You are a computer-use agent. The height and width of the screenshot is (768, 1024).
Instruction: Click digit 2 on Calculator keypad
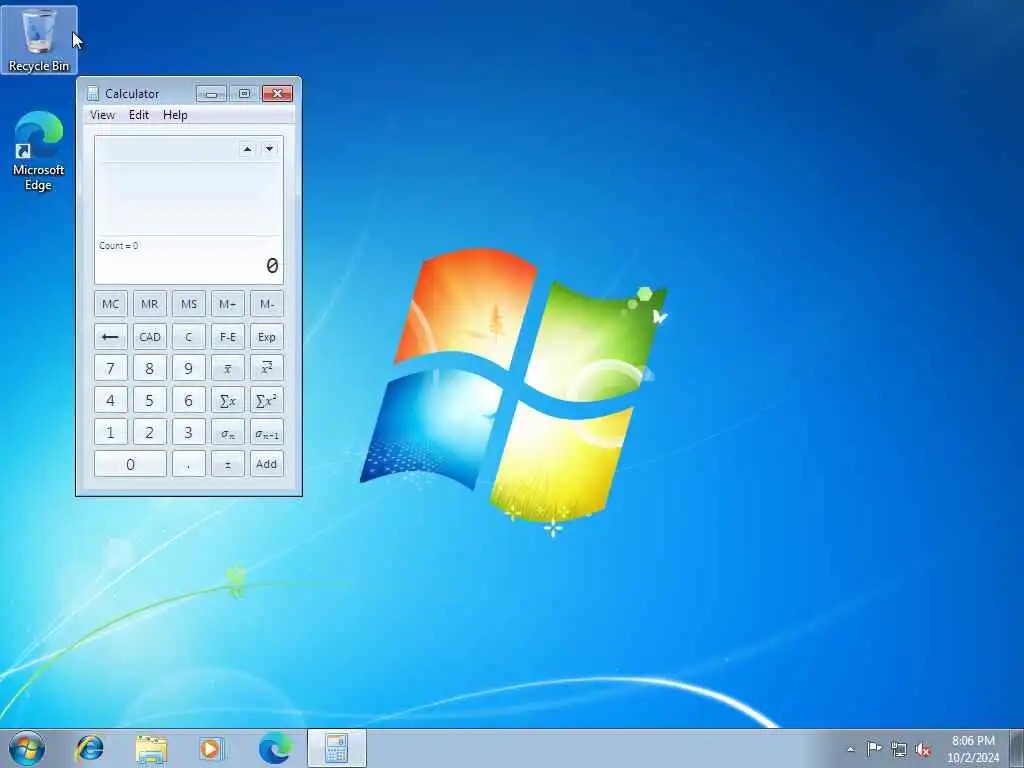(x=150, y=432)
